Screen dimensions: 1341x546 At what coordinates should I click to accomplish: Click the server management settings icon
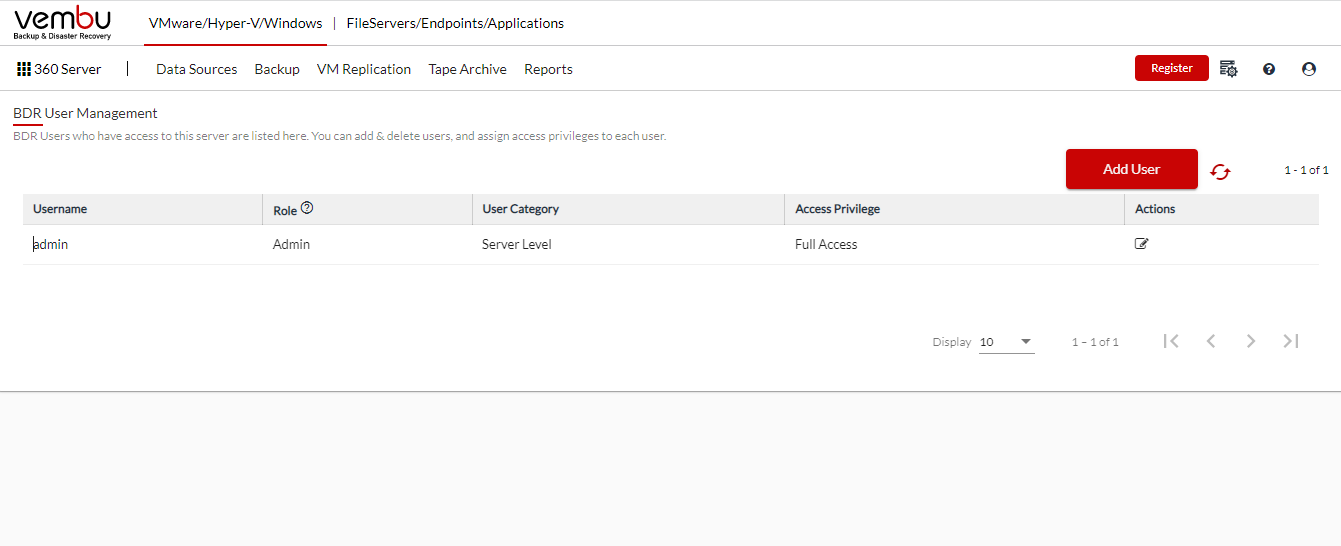[x=1229, y=69]
